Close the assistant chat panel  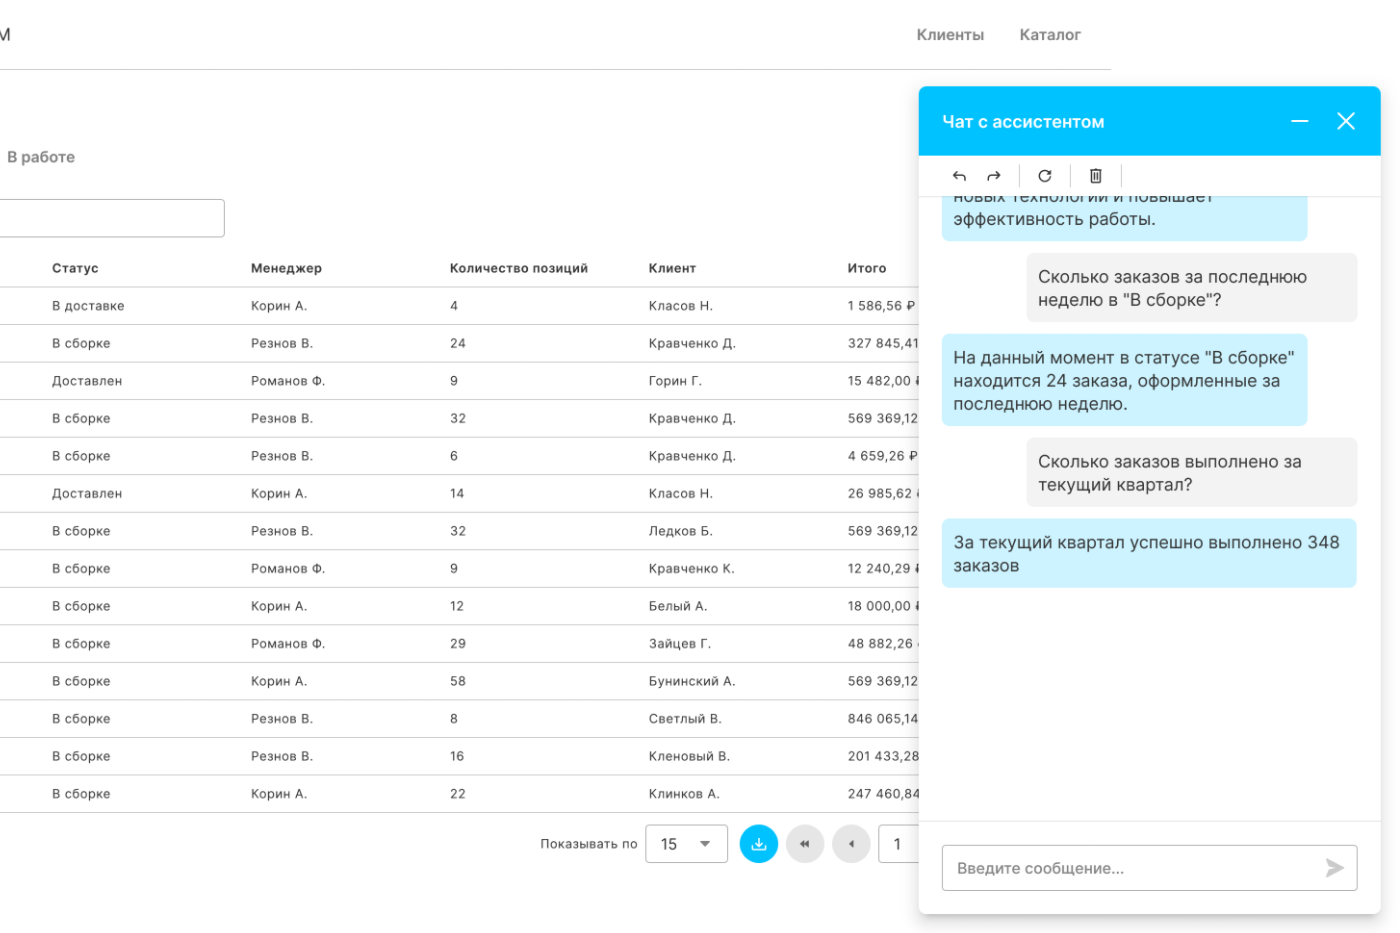[1346, 121]
